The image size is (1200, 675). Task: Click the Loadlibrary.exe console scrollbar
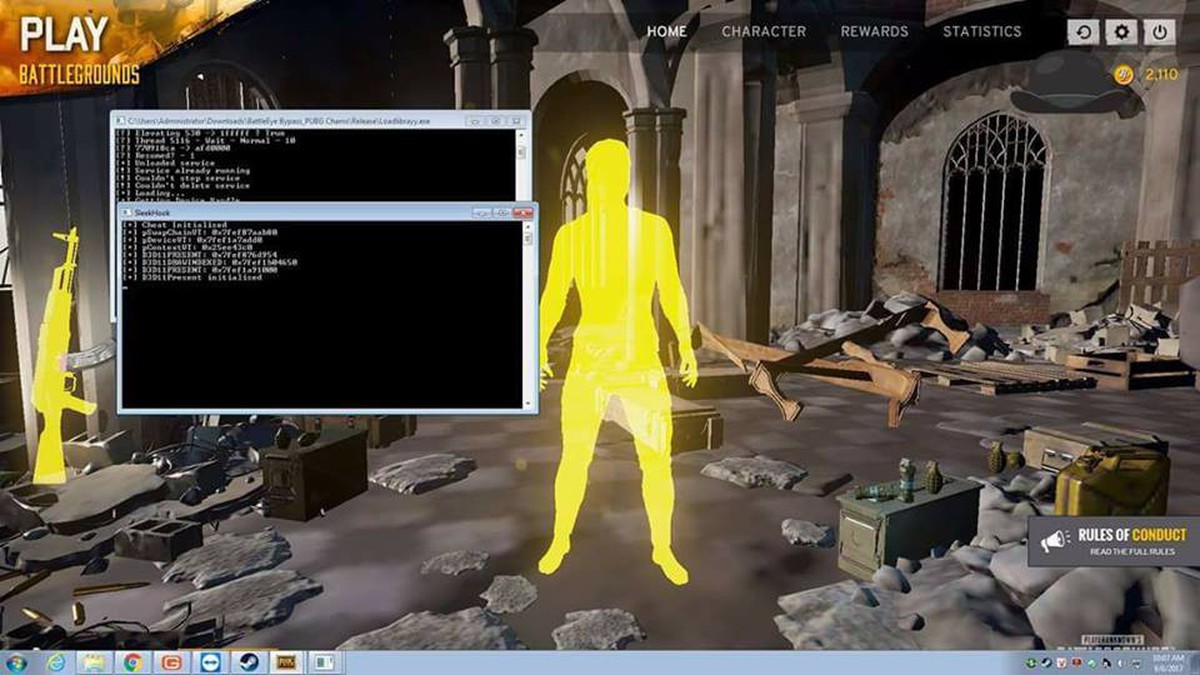(522, 165)
